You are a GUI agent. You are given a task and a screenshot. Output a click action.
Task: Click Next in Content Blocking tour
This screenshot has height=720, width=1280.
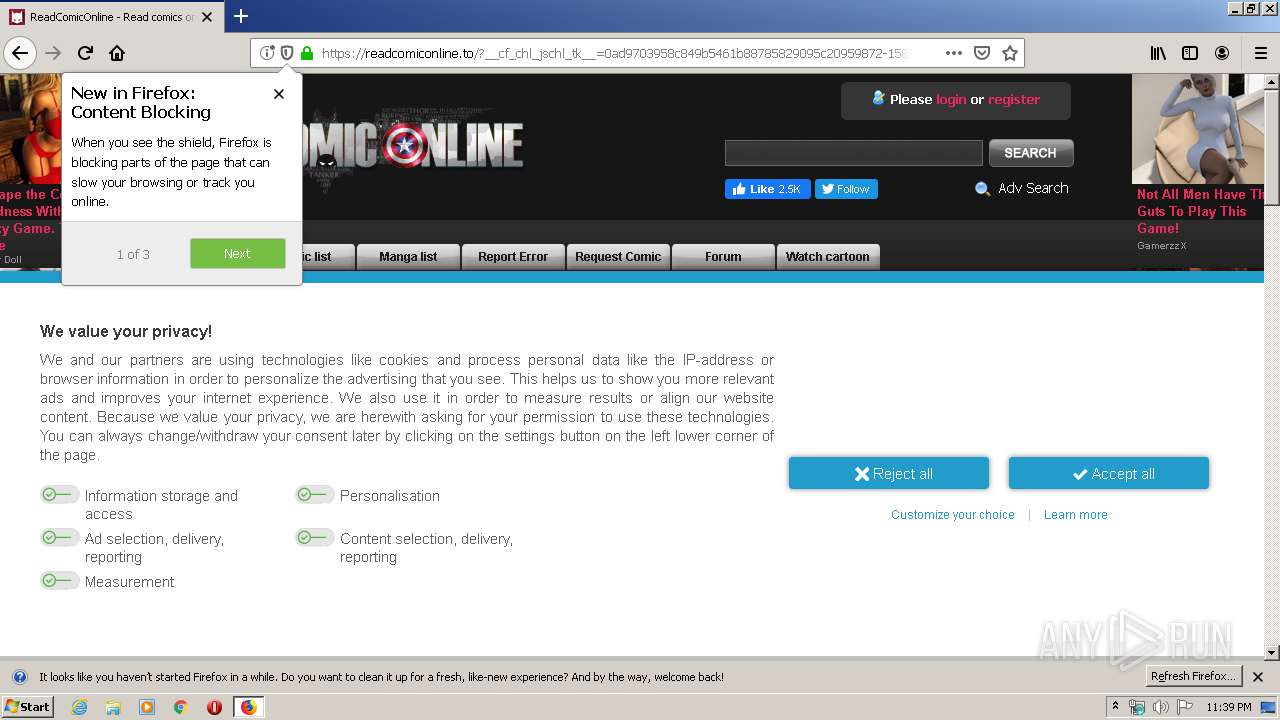(238, 253)
